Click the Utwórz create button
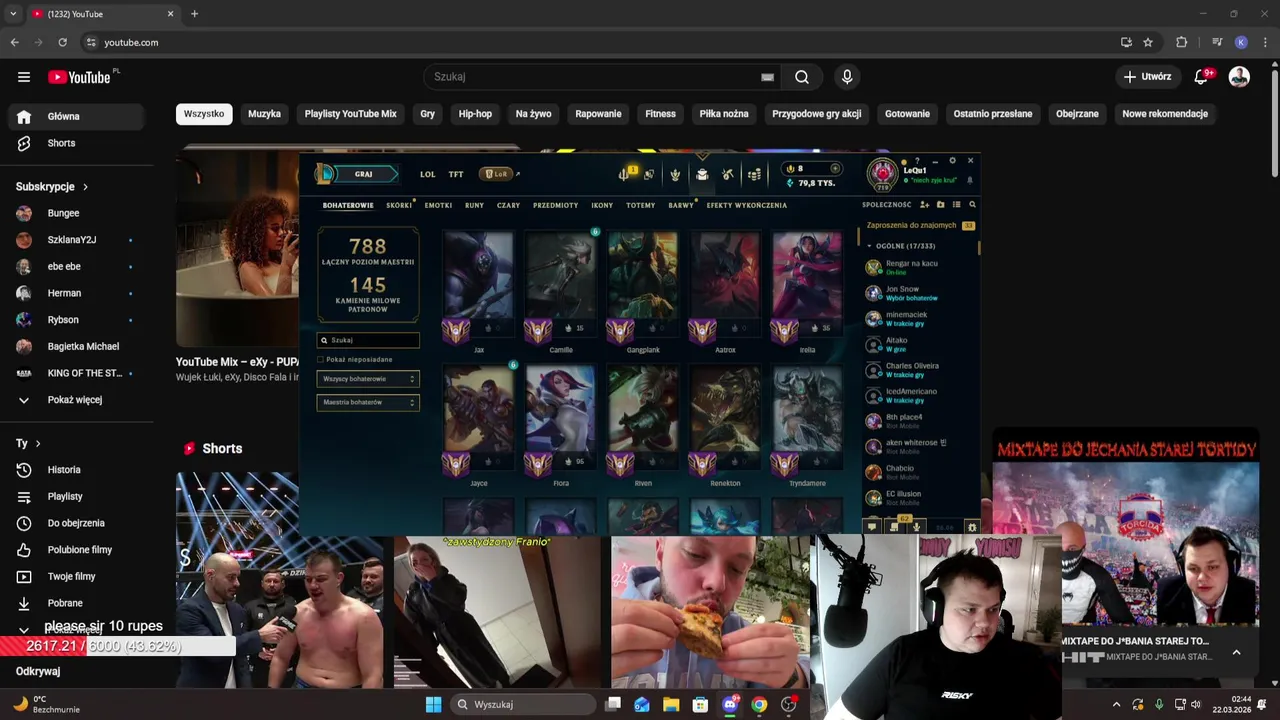Viewport: 1280px width, 720px height. click(1147, 77)
